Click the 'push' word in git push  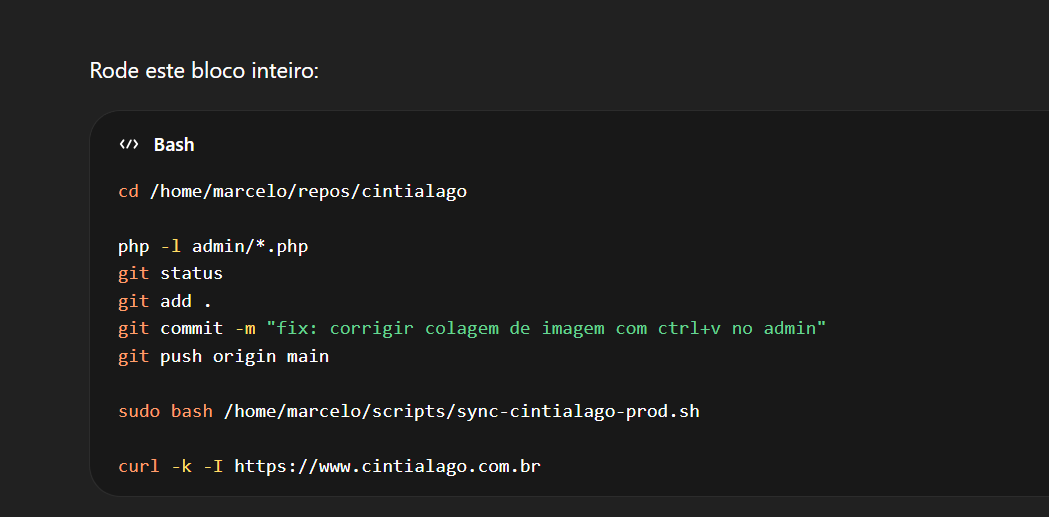pyautogui.click(x=181, y=356)
